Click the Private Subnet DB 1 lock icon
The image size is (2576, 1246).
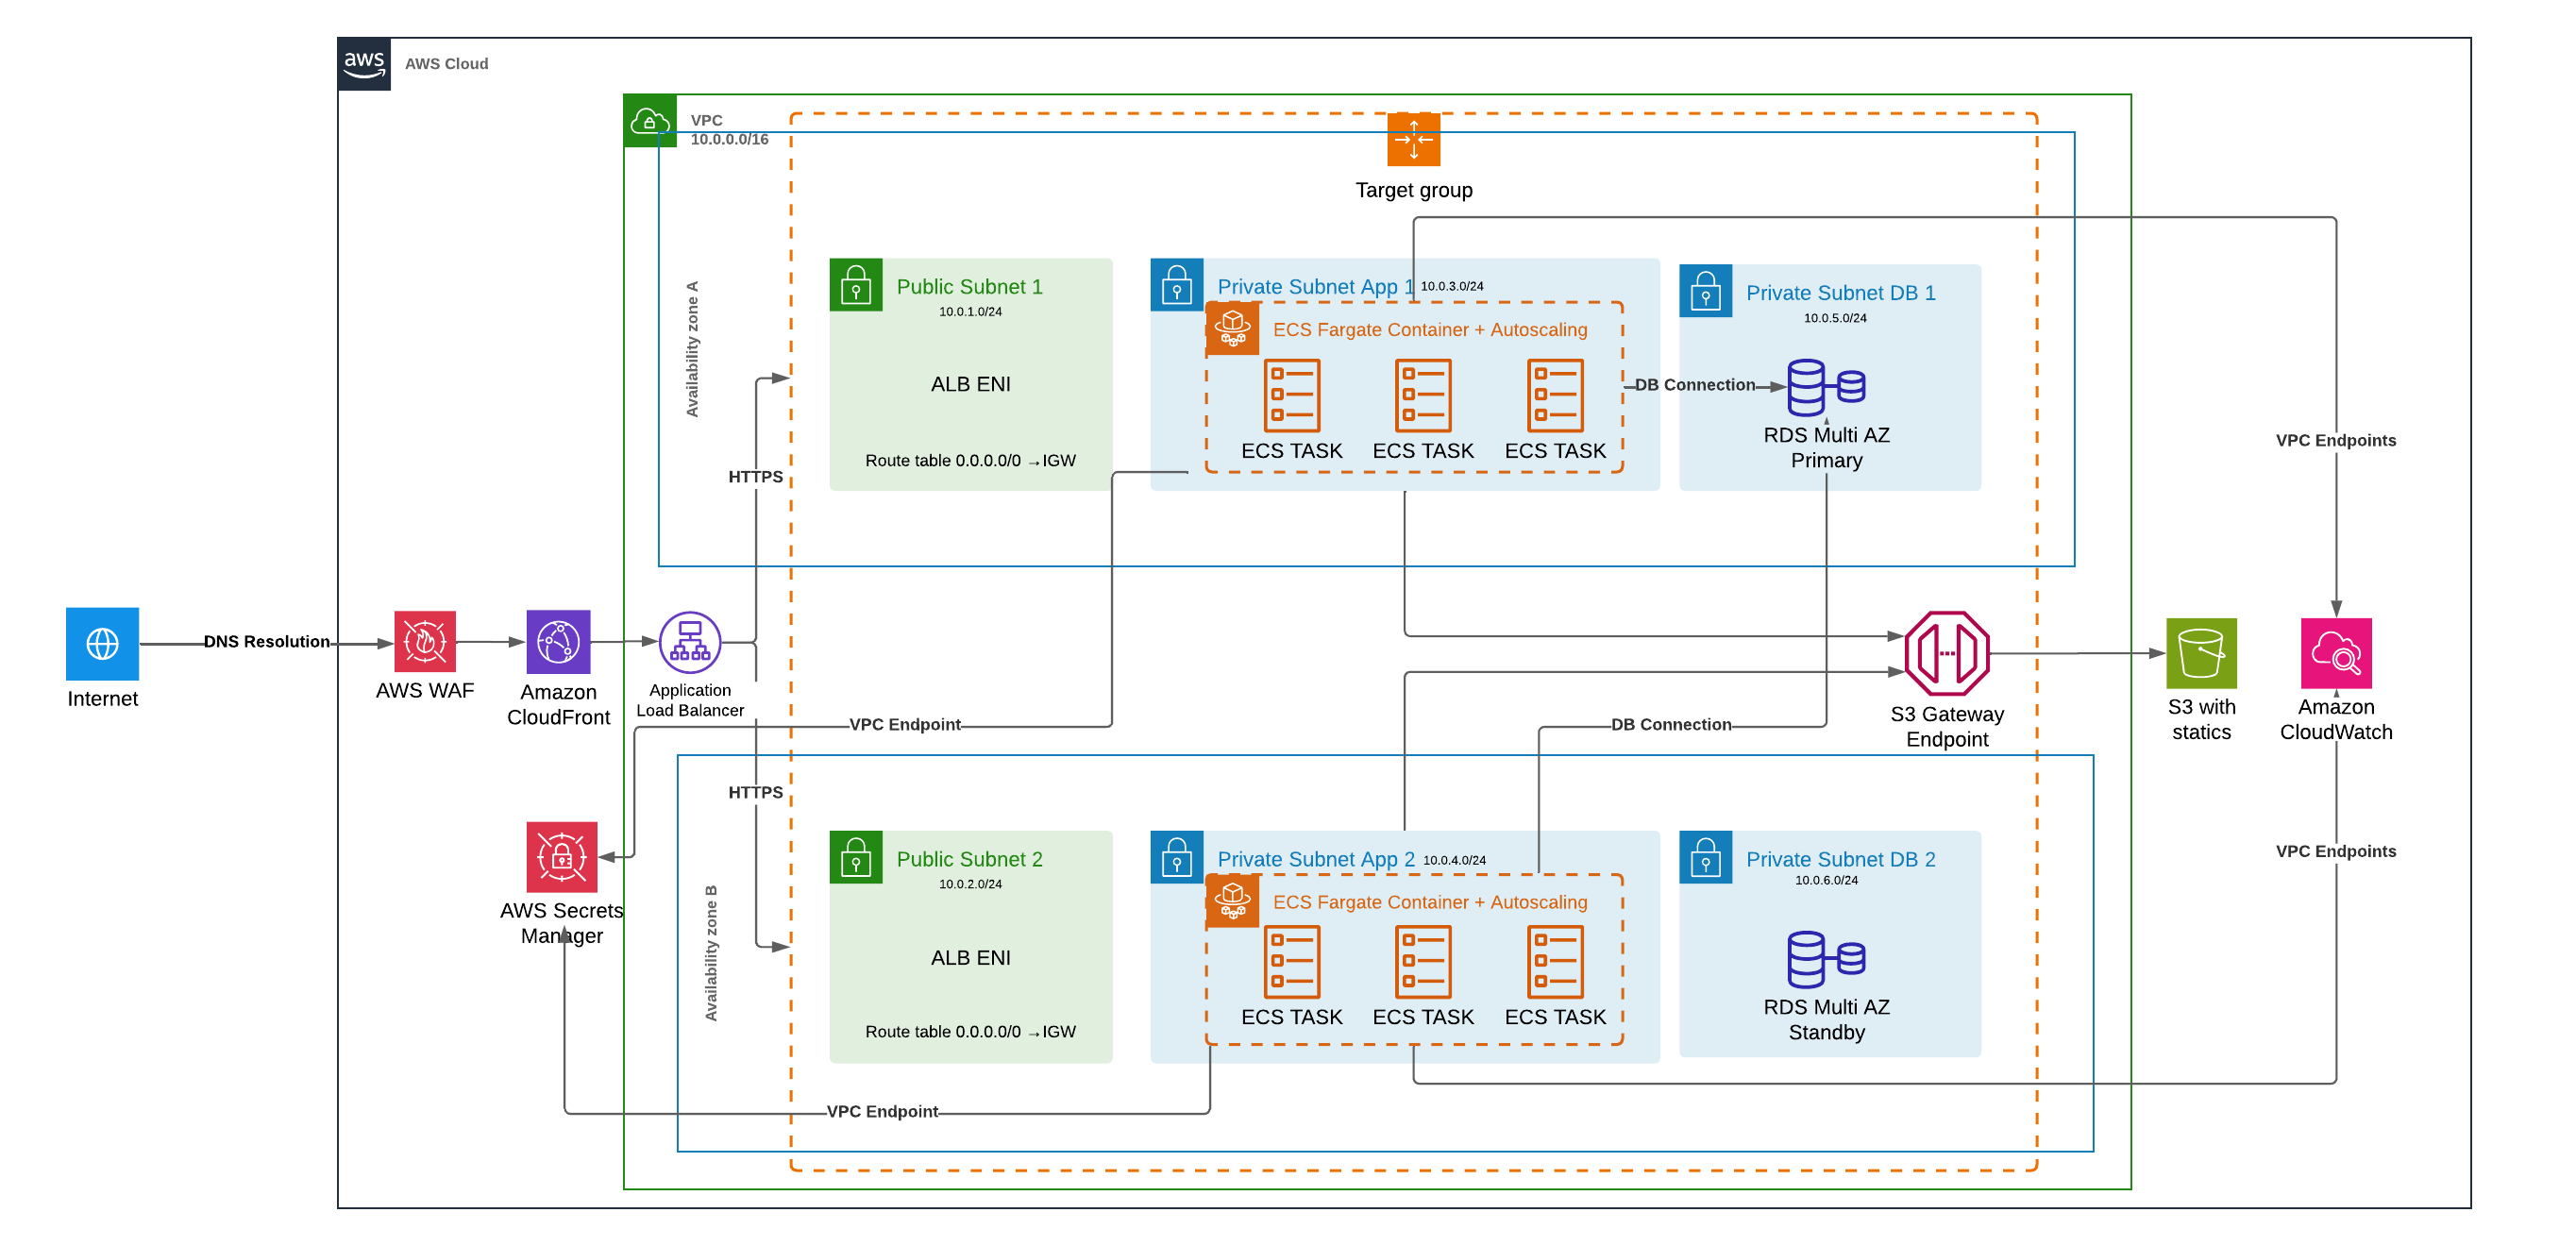[1706, 291]
